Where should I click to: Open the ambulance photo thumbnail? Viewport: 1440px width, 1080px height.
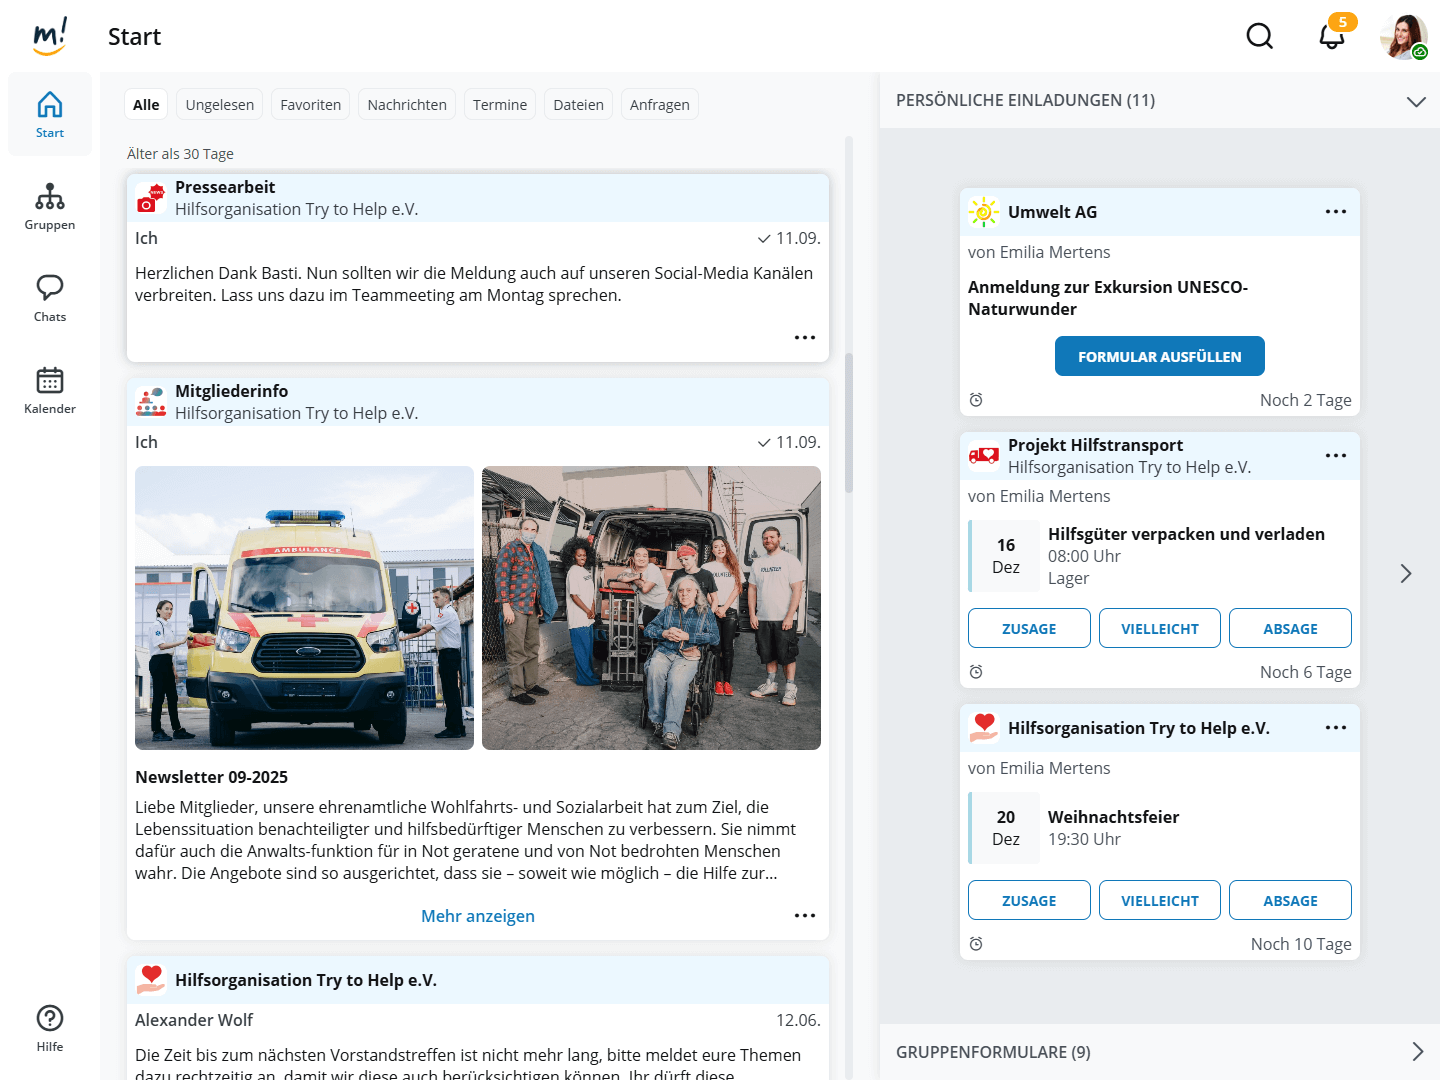(304, 608)
